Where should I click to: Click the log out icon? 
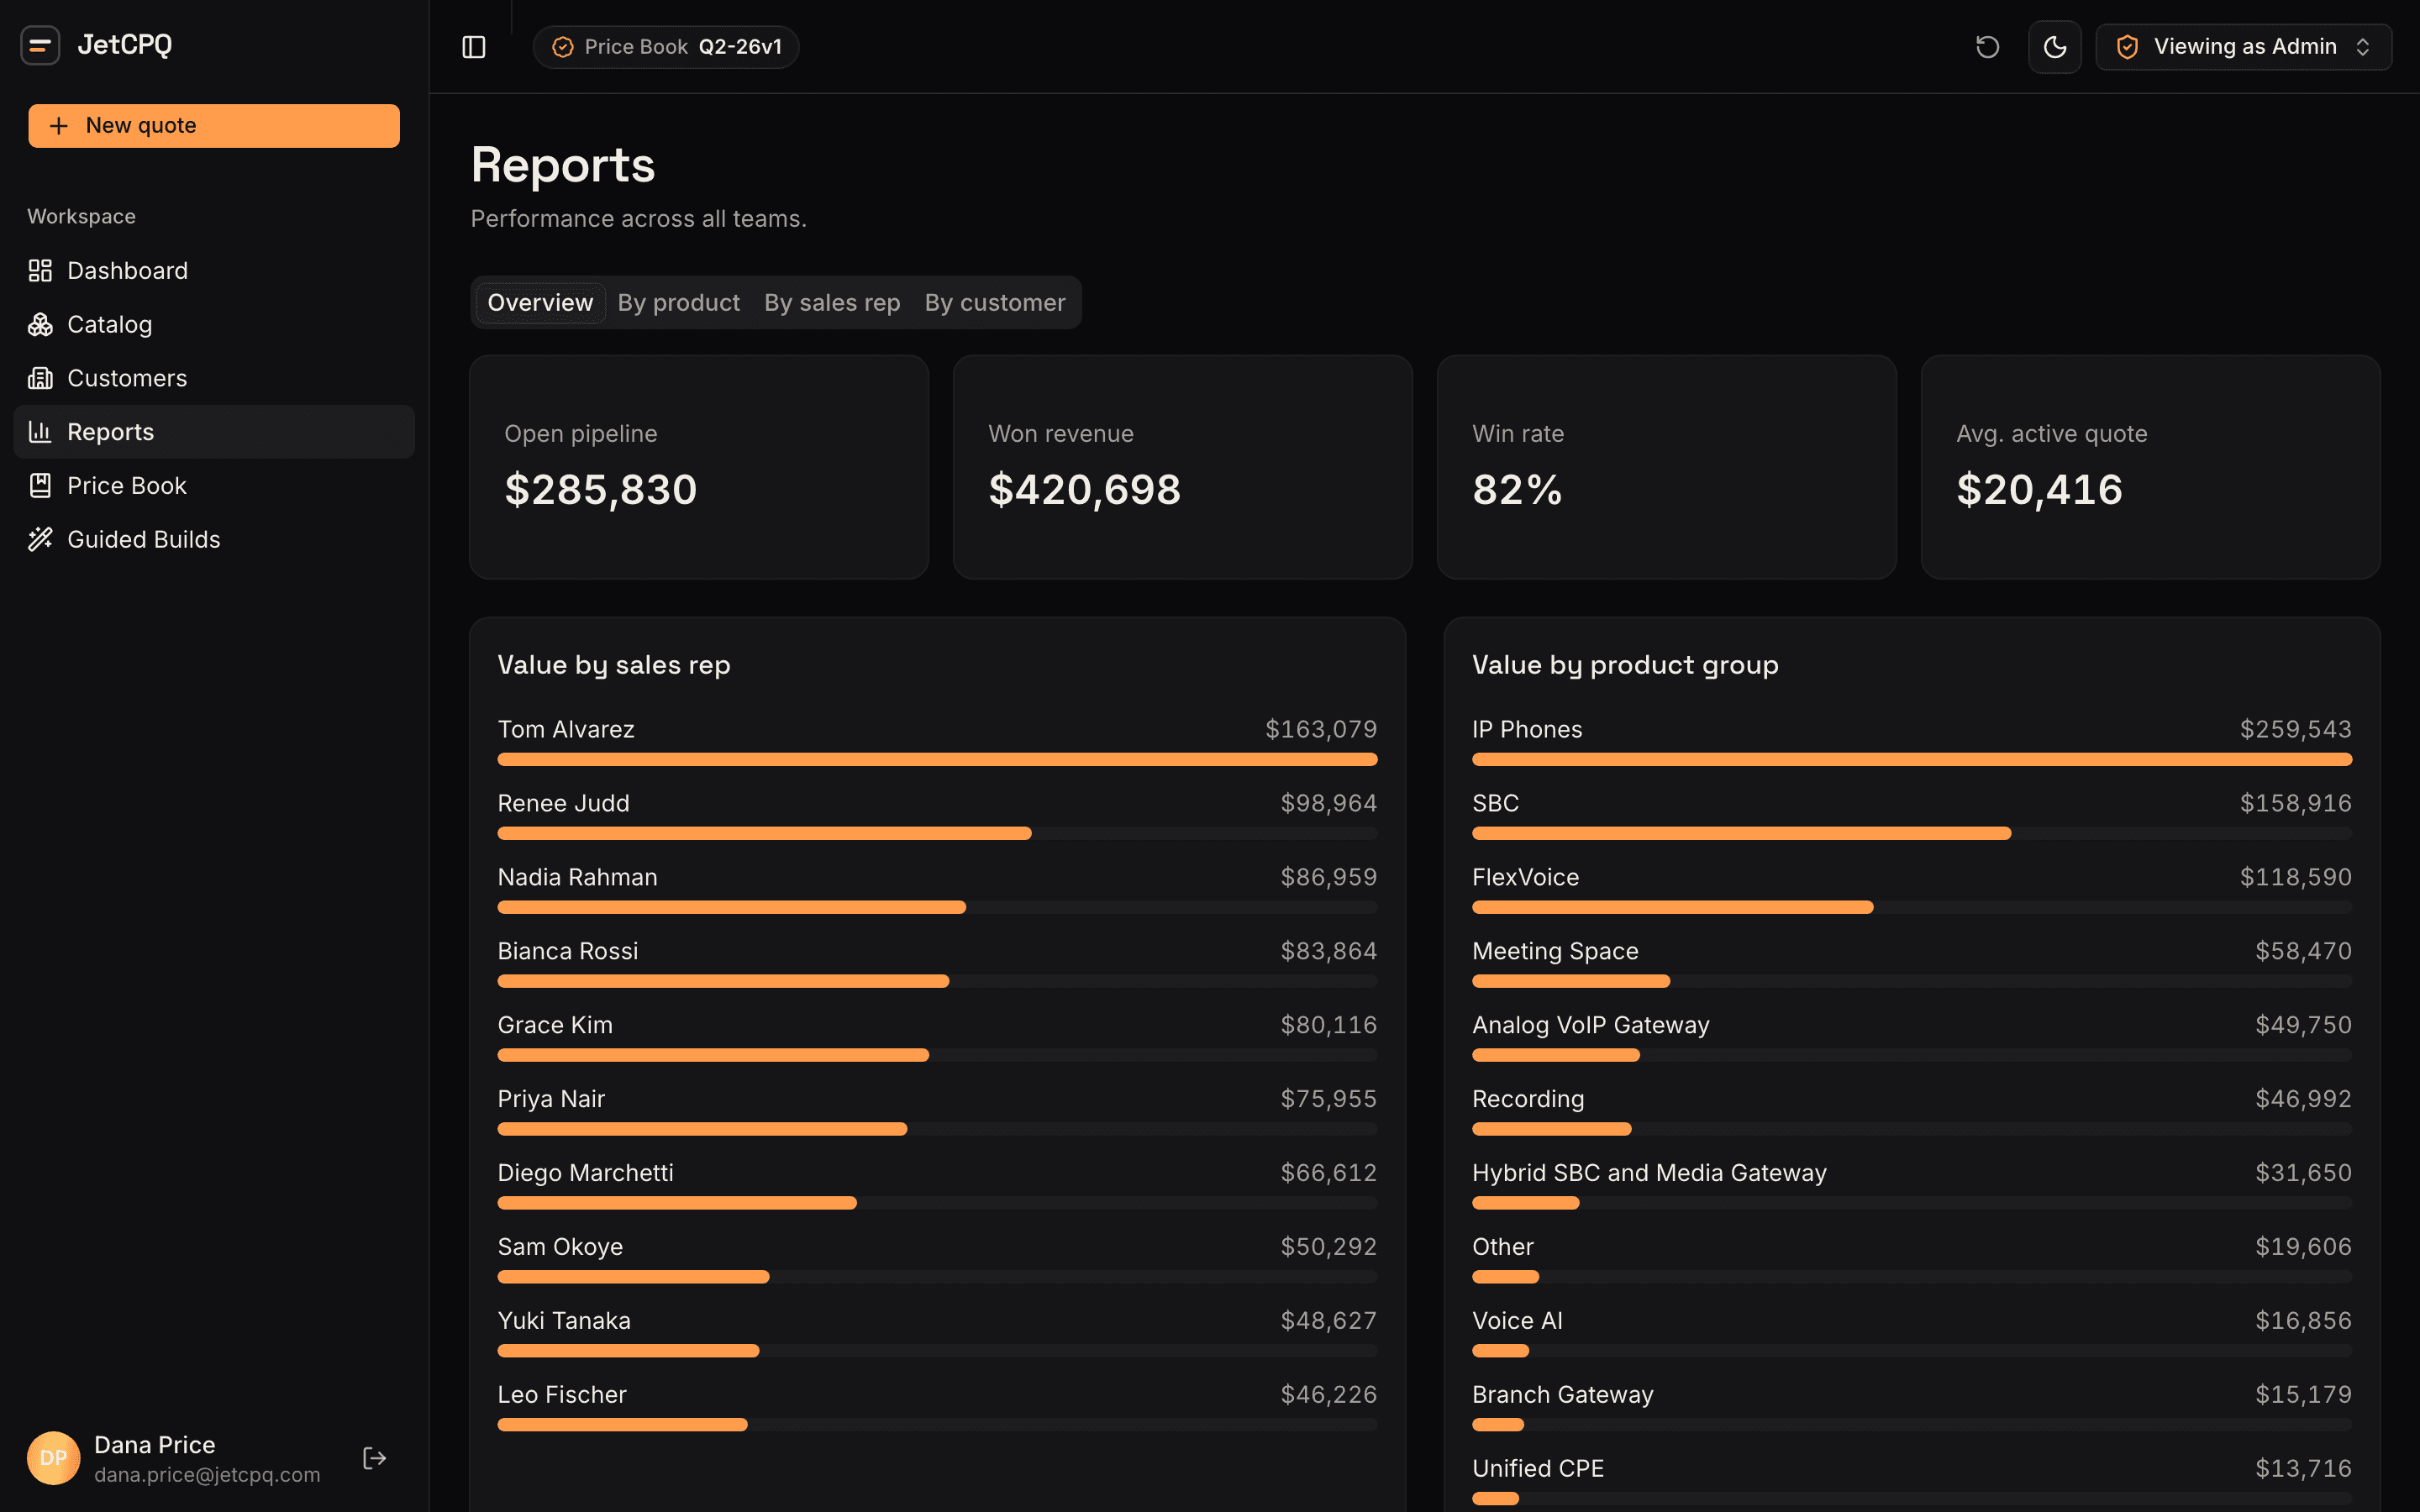click(x=374, y=1458)
